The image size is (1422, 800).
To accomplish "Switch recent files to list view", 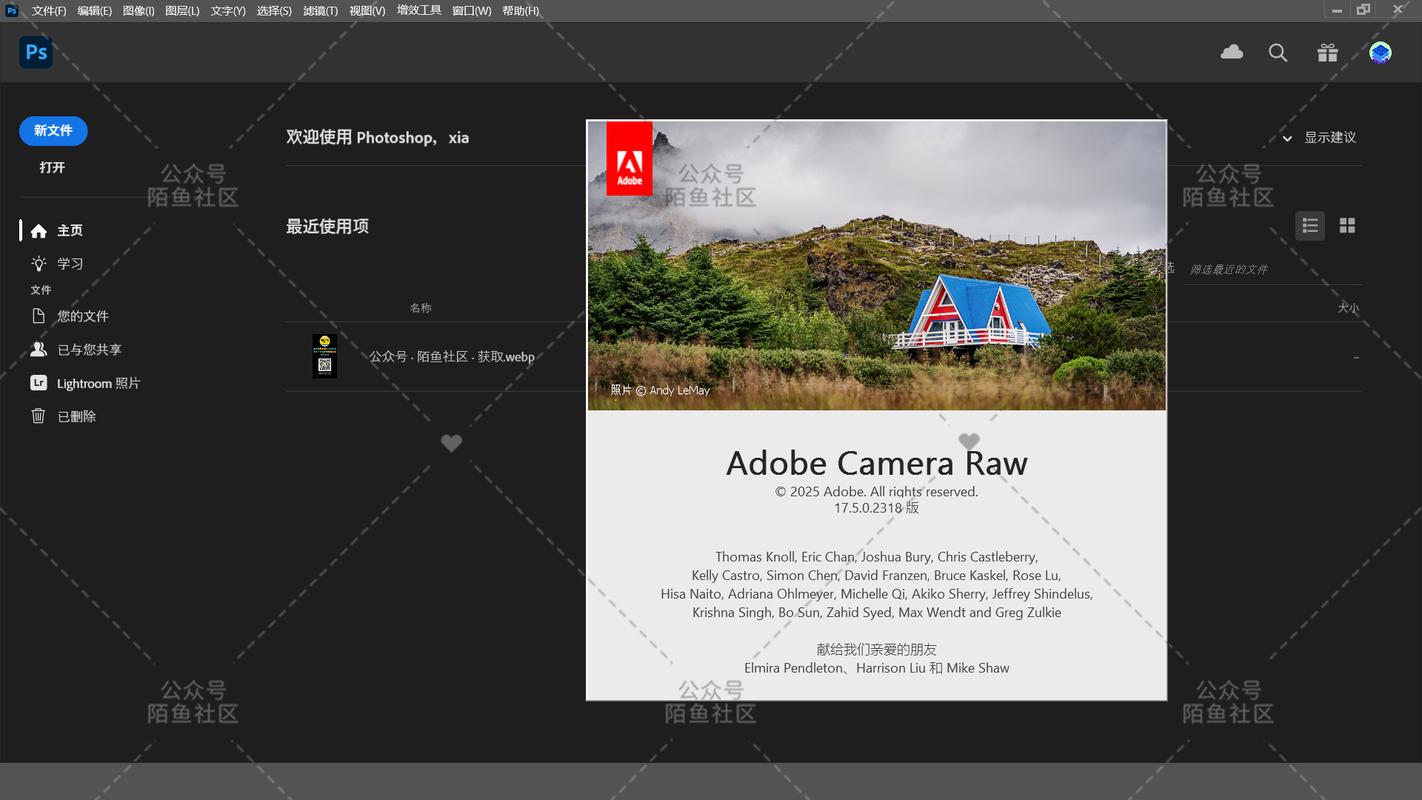I will coord(1310,226).
